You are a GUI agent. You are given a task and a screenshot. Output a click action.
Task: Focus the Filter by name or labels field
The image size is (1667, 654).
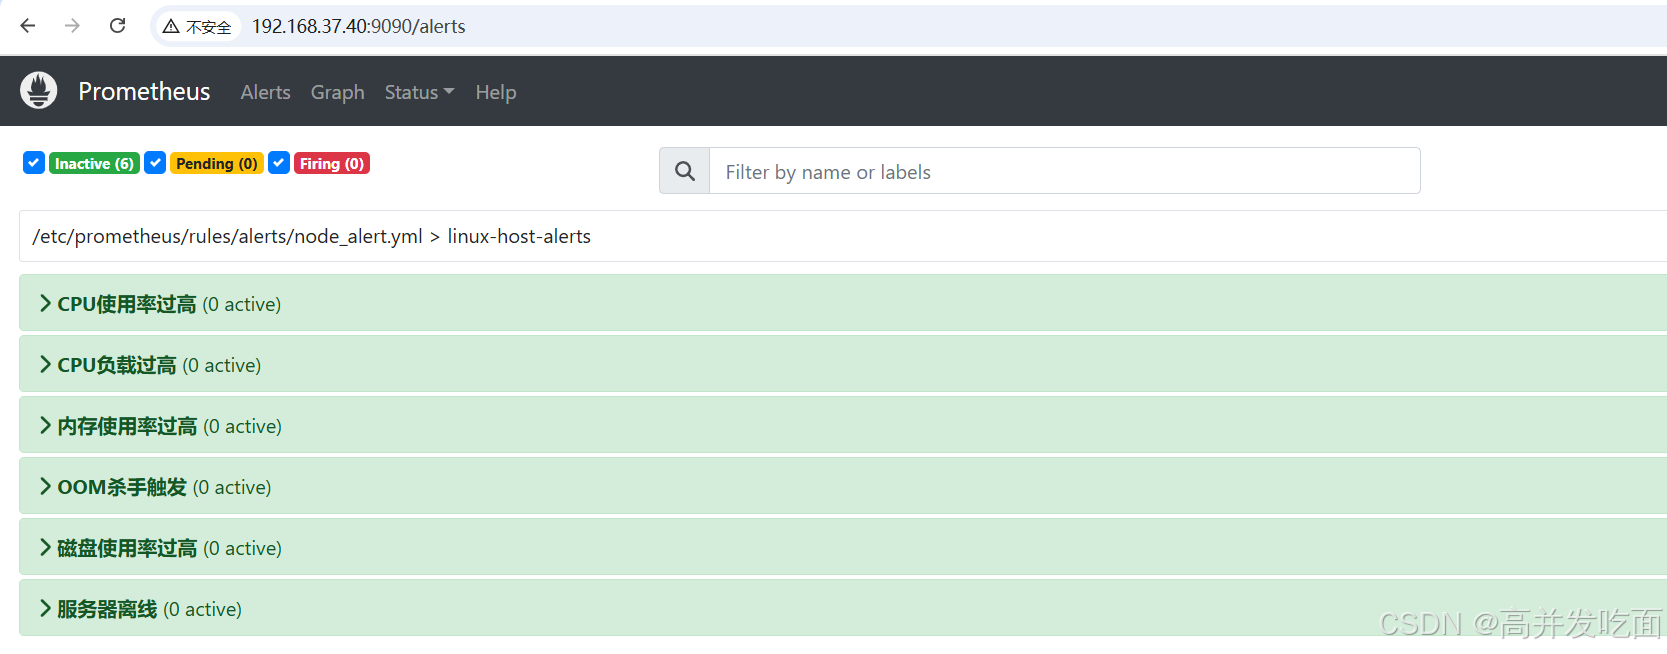1065,171
